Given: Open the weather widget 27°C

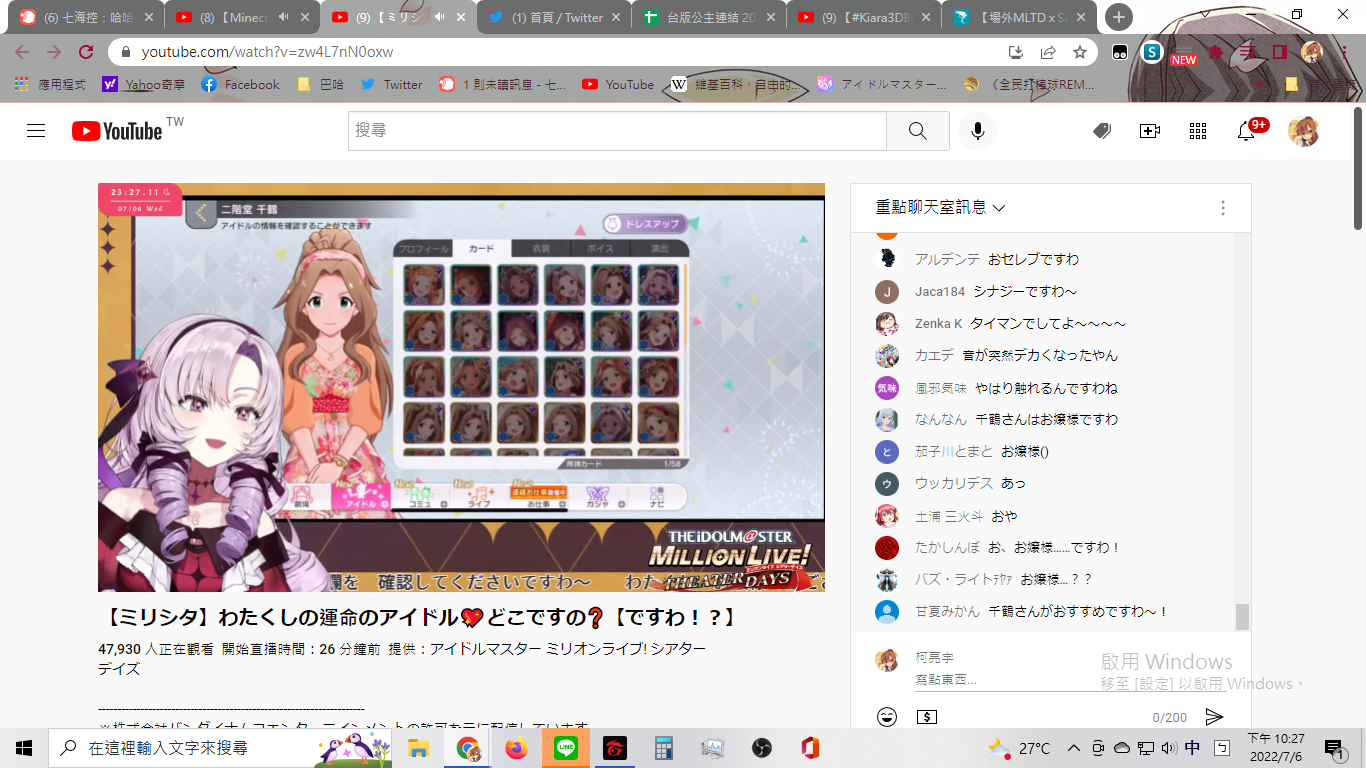Looking at the screenshot, I should [x=1020, y=748].
